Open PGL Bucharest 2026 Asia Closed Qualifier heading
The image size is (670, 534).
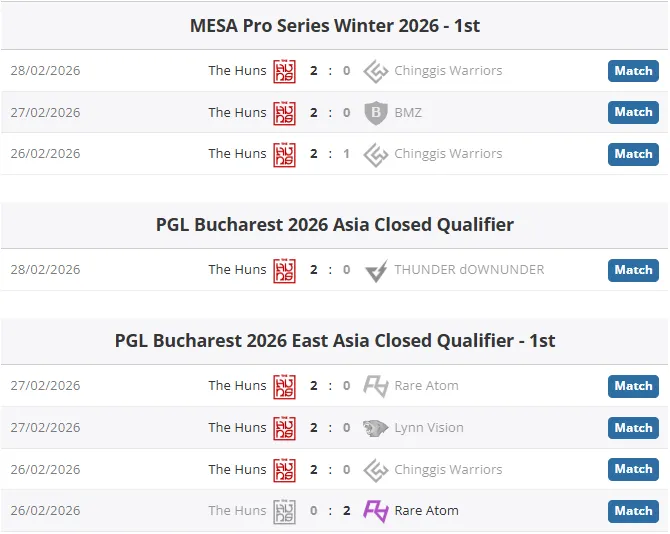pyautogui.click(x=335, y=225)
